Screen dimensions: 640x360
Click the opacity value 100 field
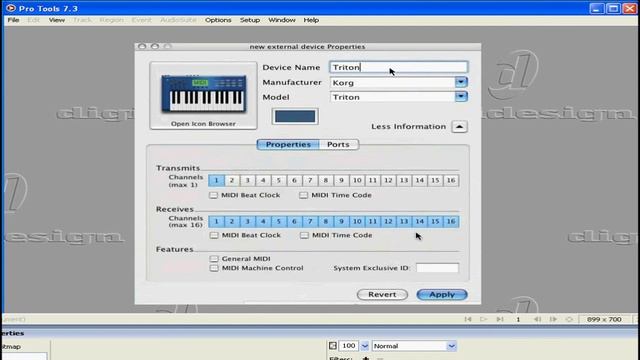(349, 346)
